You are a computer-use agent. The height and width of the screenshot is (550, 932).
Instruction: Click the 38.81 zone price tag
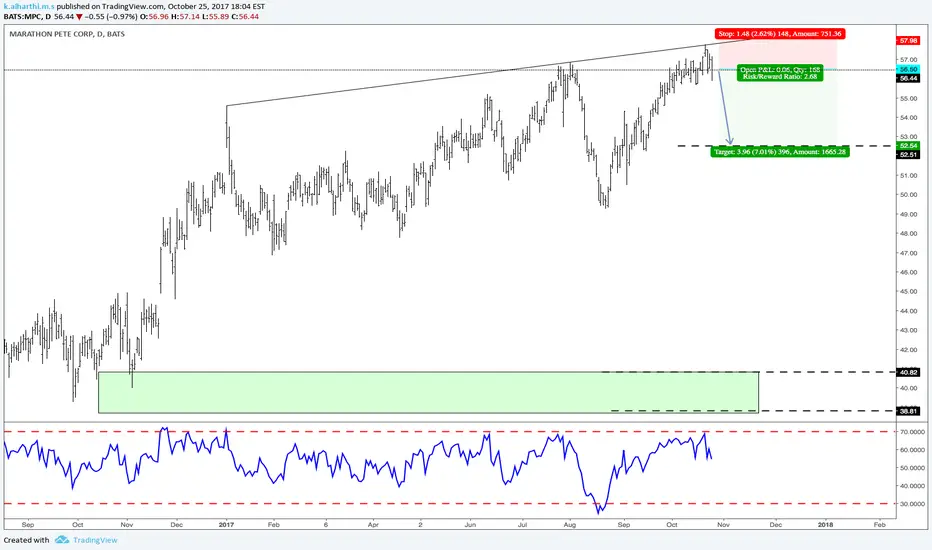pos(909,411)
